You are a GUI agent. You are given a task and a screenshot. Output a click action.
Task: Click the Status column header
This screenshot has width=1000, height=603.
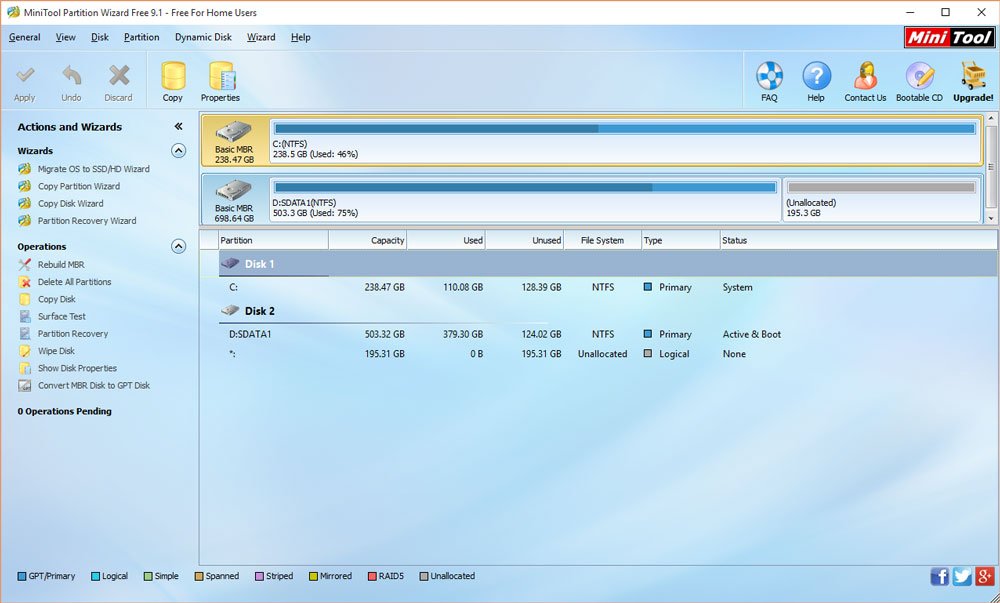858,240
